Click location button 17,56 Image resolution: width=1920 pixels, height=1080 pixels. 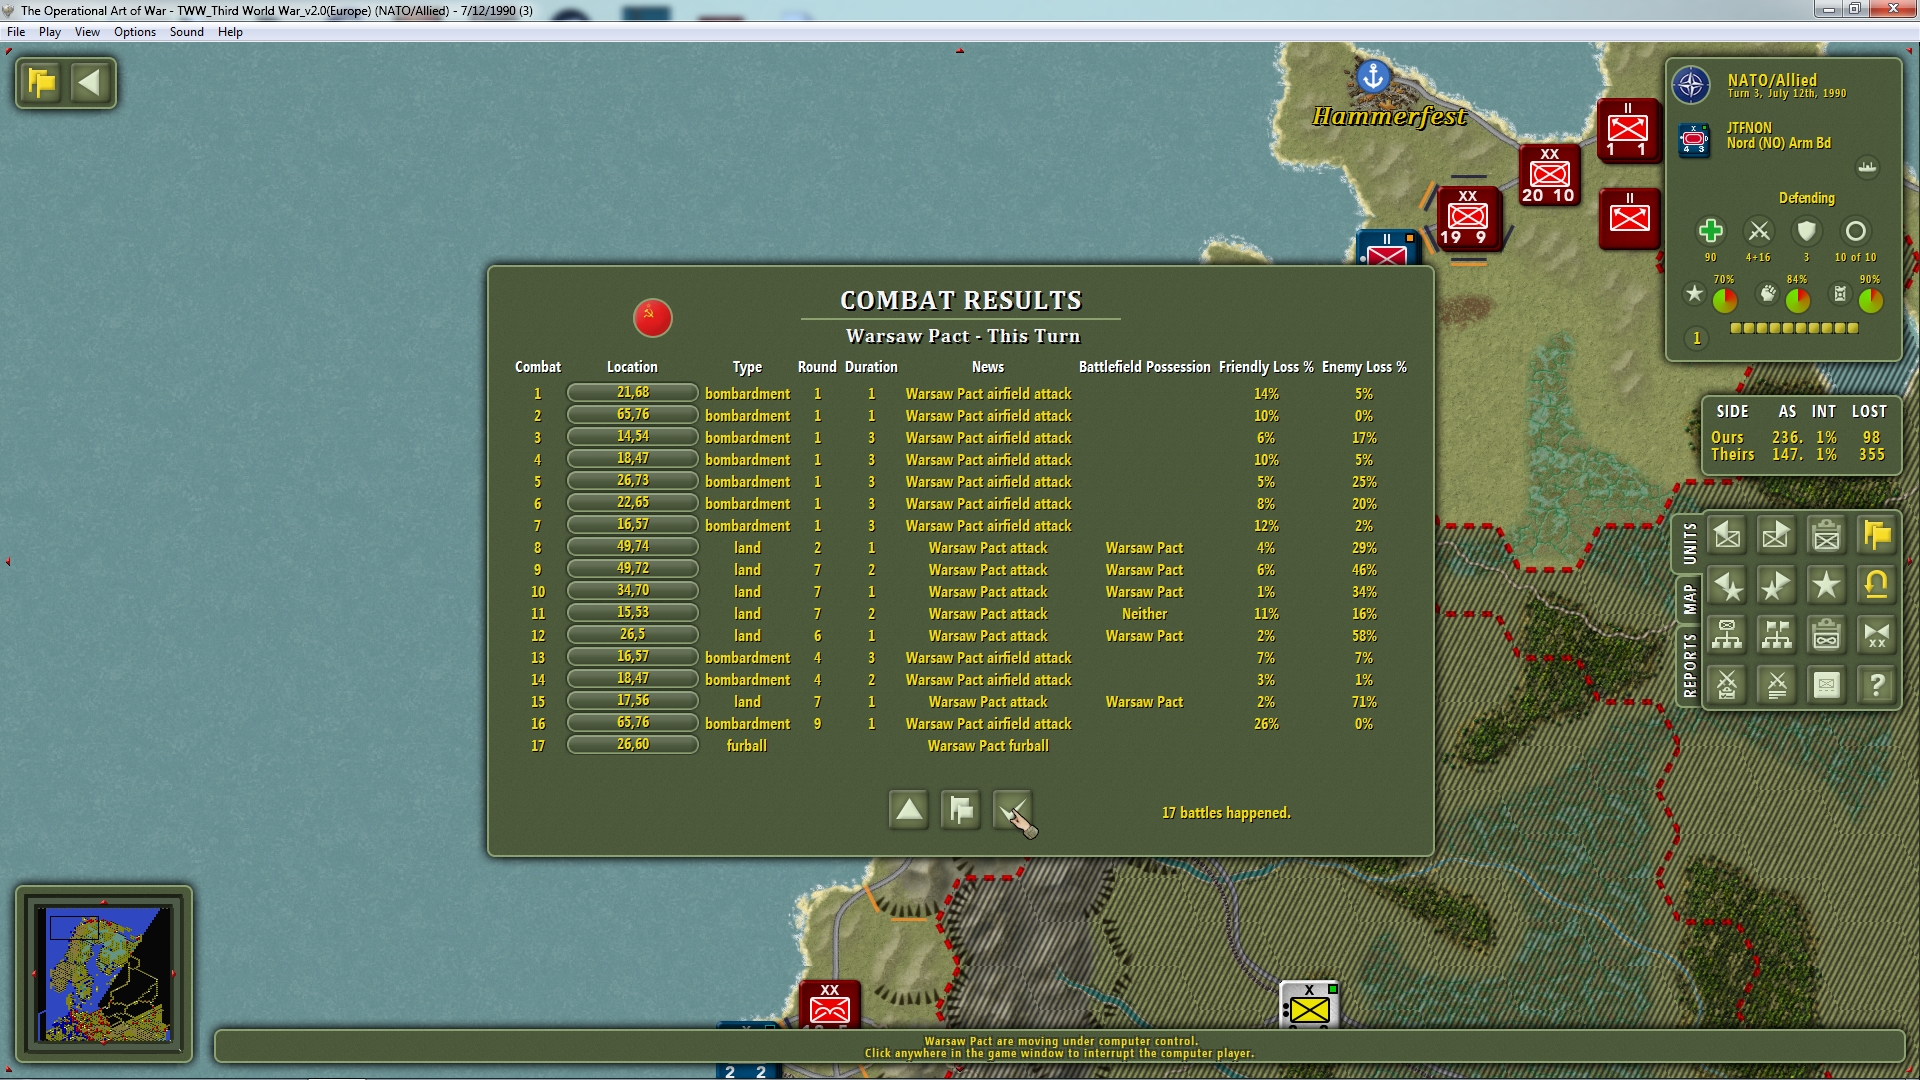coord(632,701)
